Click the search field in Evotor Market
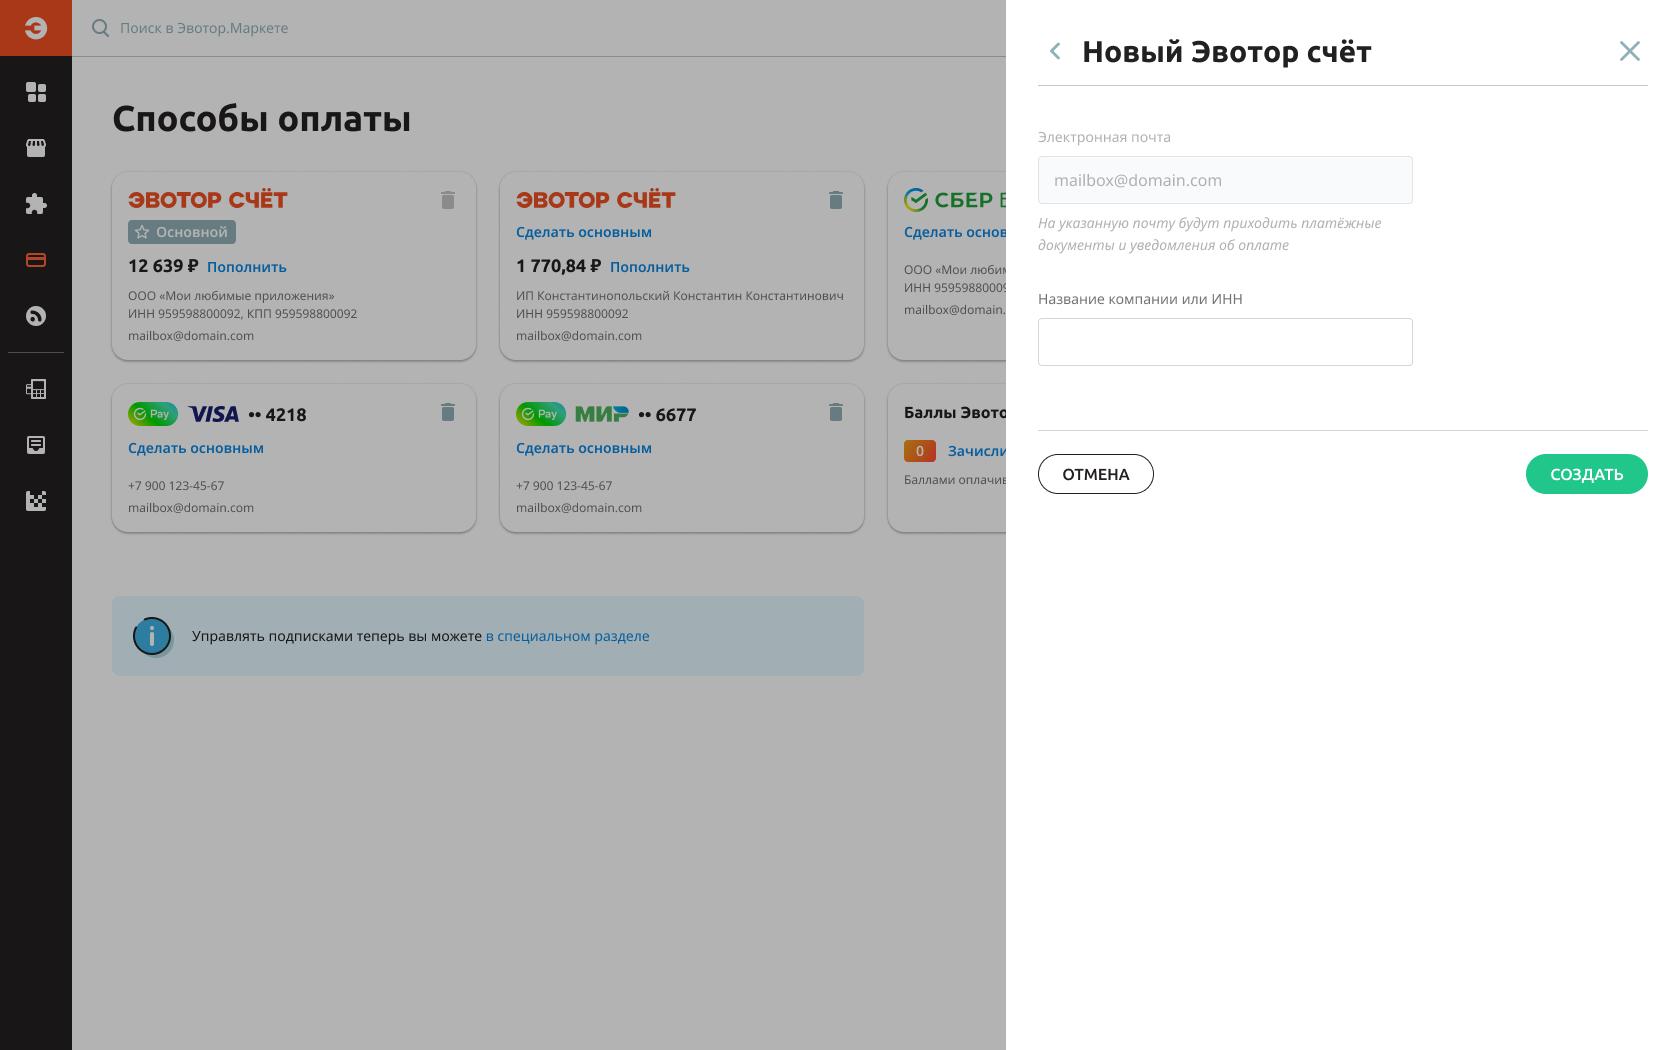This screenshot has height=1050, width=1680. [204, 28]
